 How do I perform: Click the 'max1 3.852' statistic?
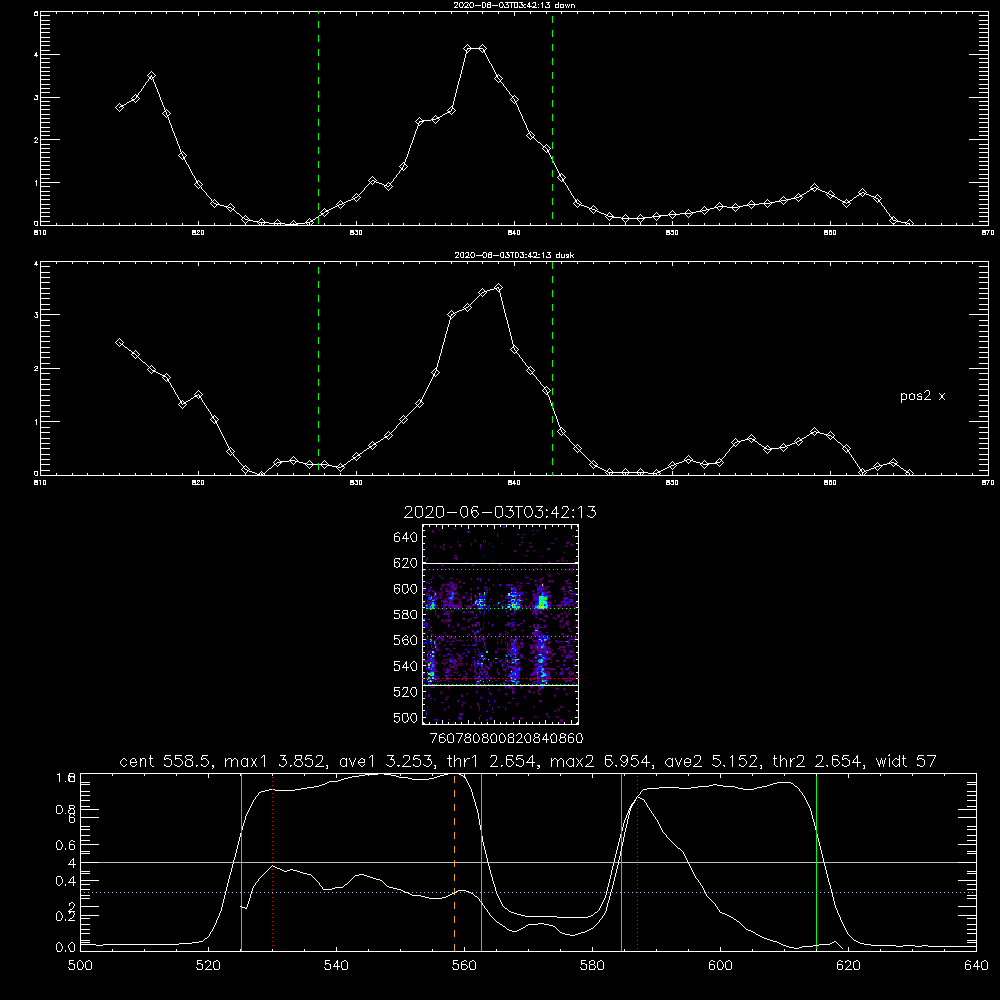point(275,761)
